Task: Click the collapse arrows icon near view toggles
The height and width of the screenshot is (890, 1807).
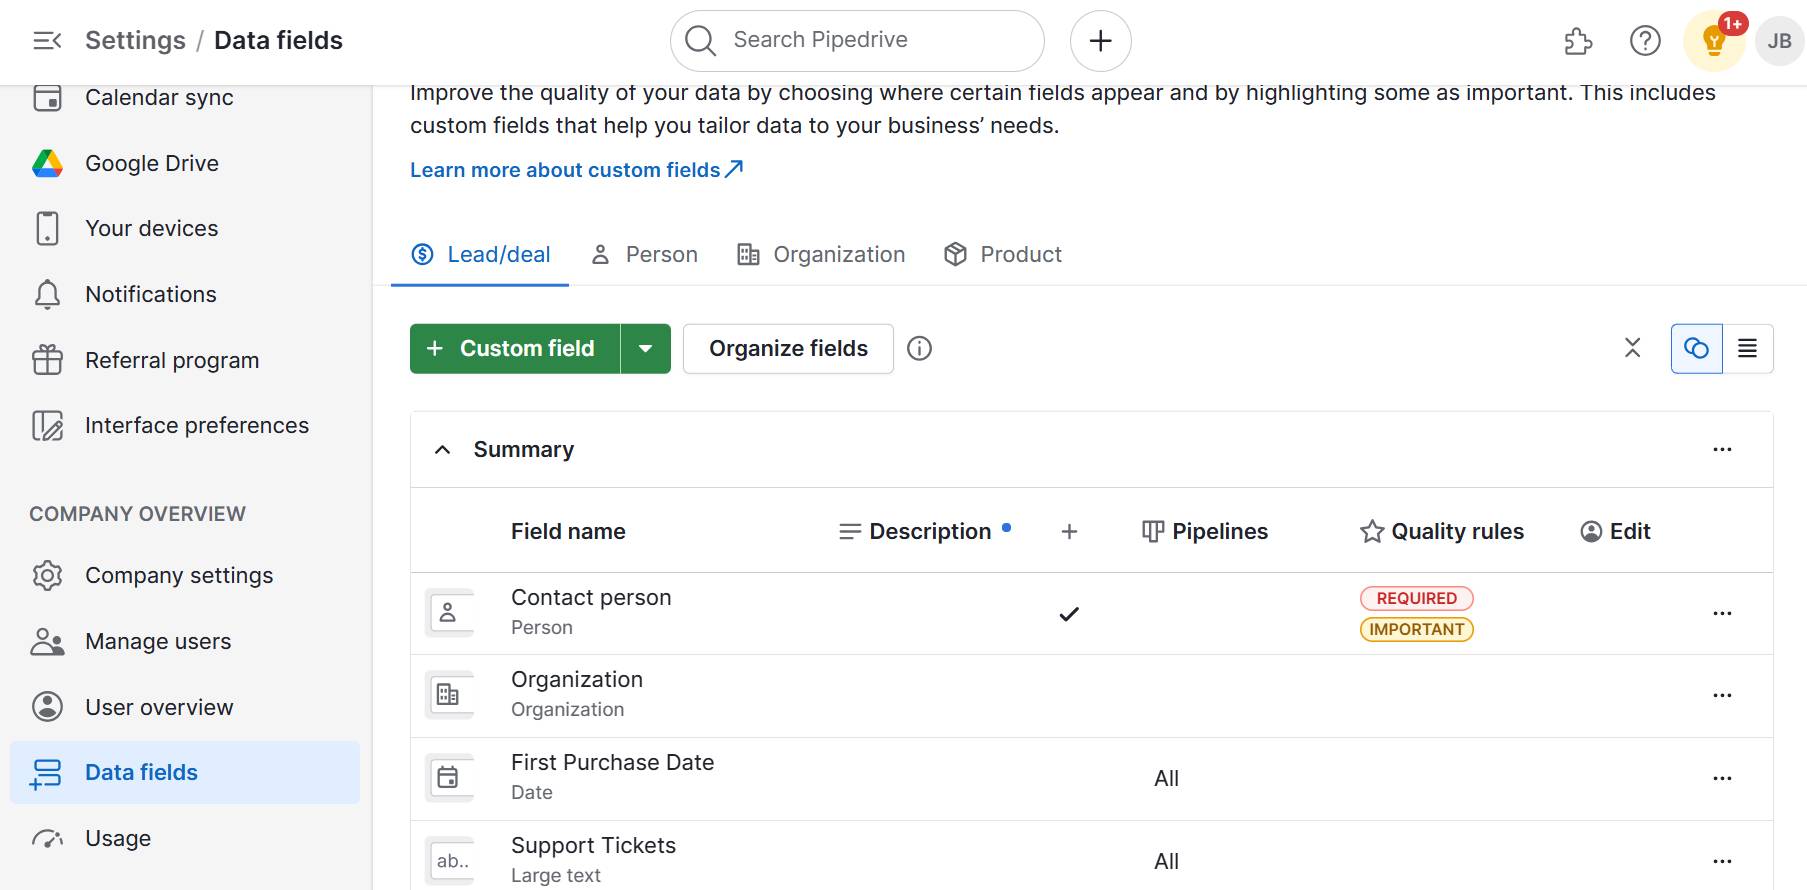Action: tap(1632, 348)
